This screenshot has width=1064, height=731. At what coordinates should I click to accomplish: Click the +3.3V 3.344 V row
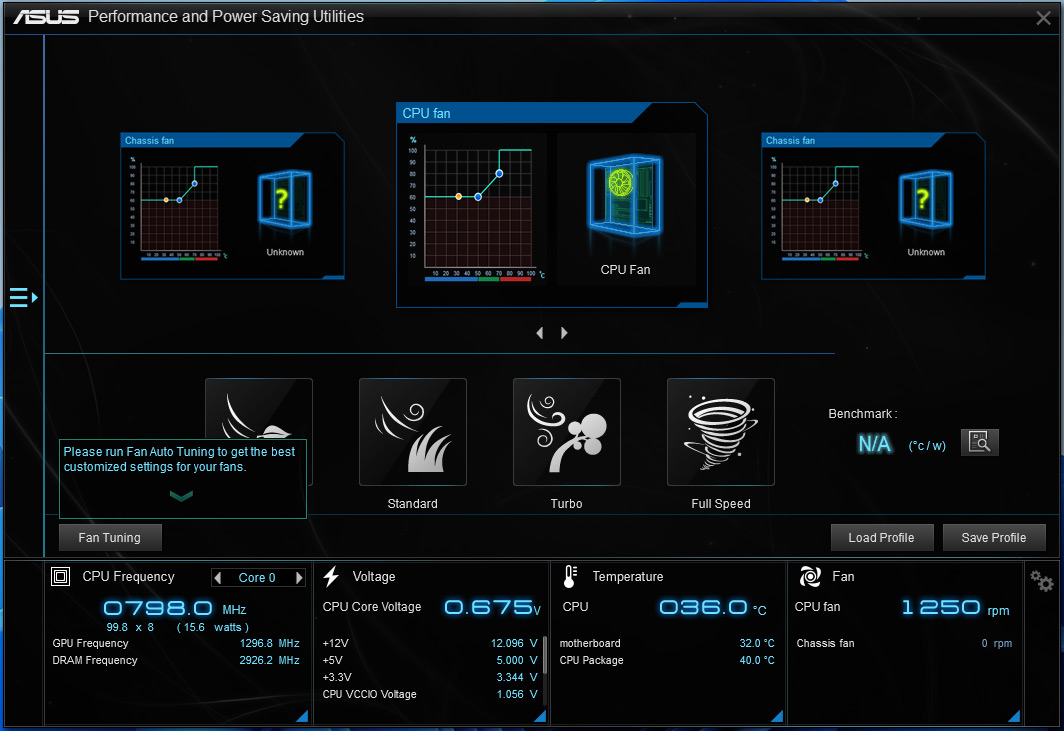430,677
